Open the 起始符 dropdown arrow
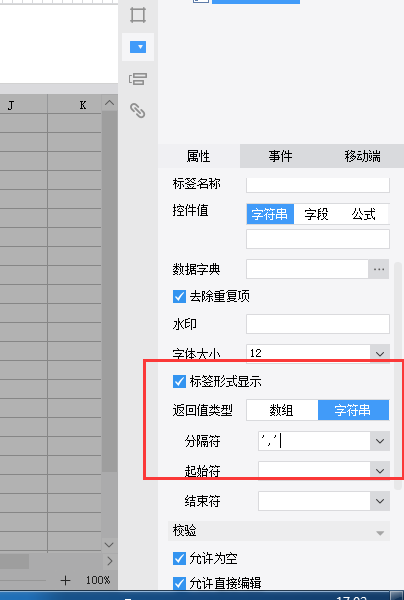 [x=380, y=471]
